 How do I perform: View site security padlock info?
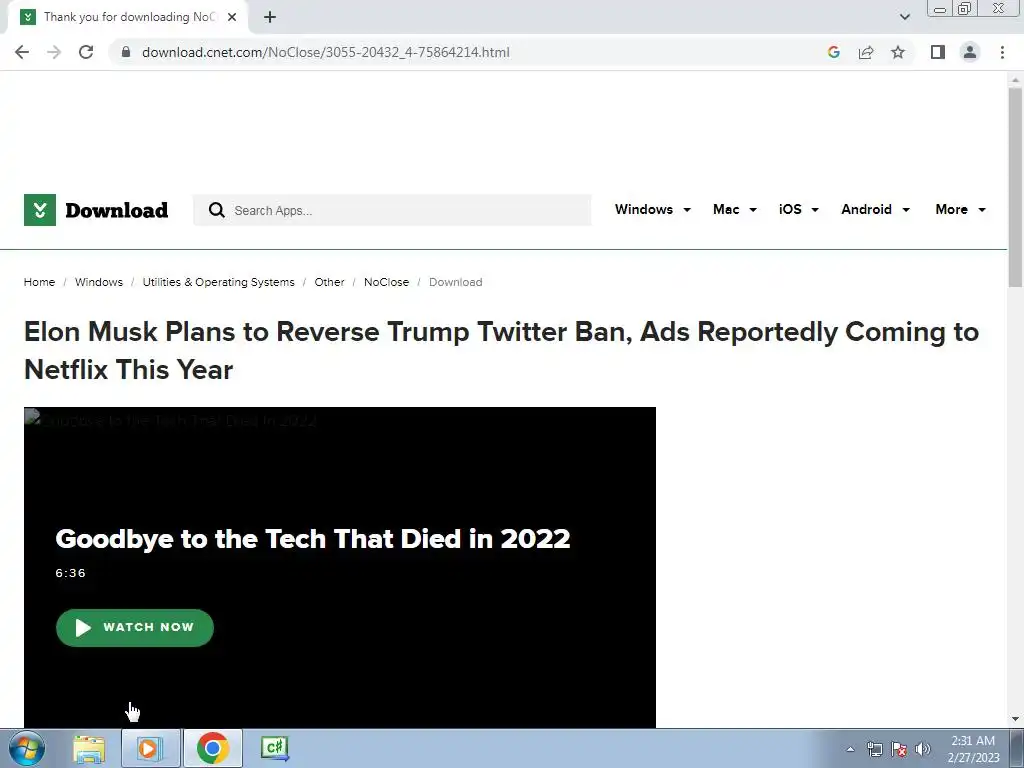coord(126,52)
